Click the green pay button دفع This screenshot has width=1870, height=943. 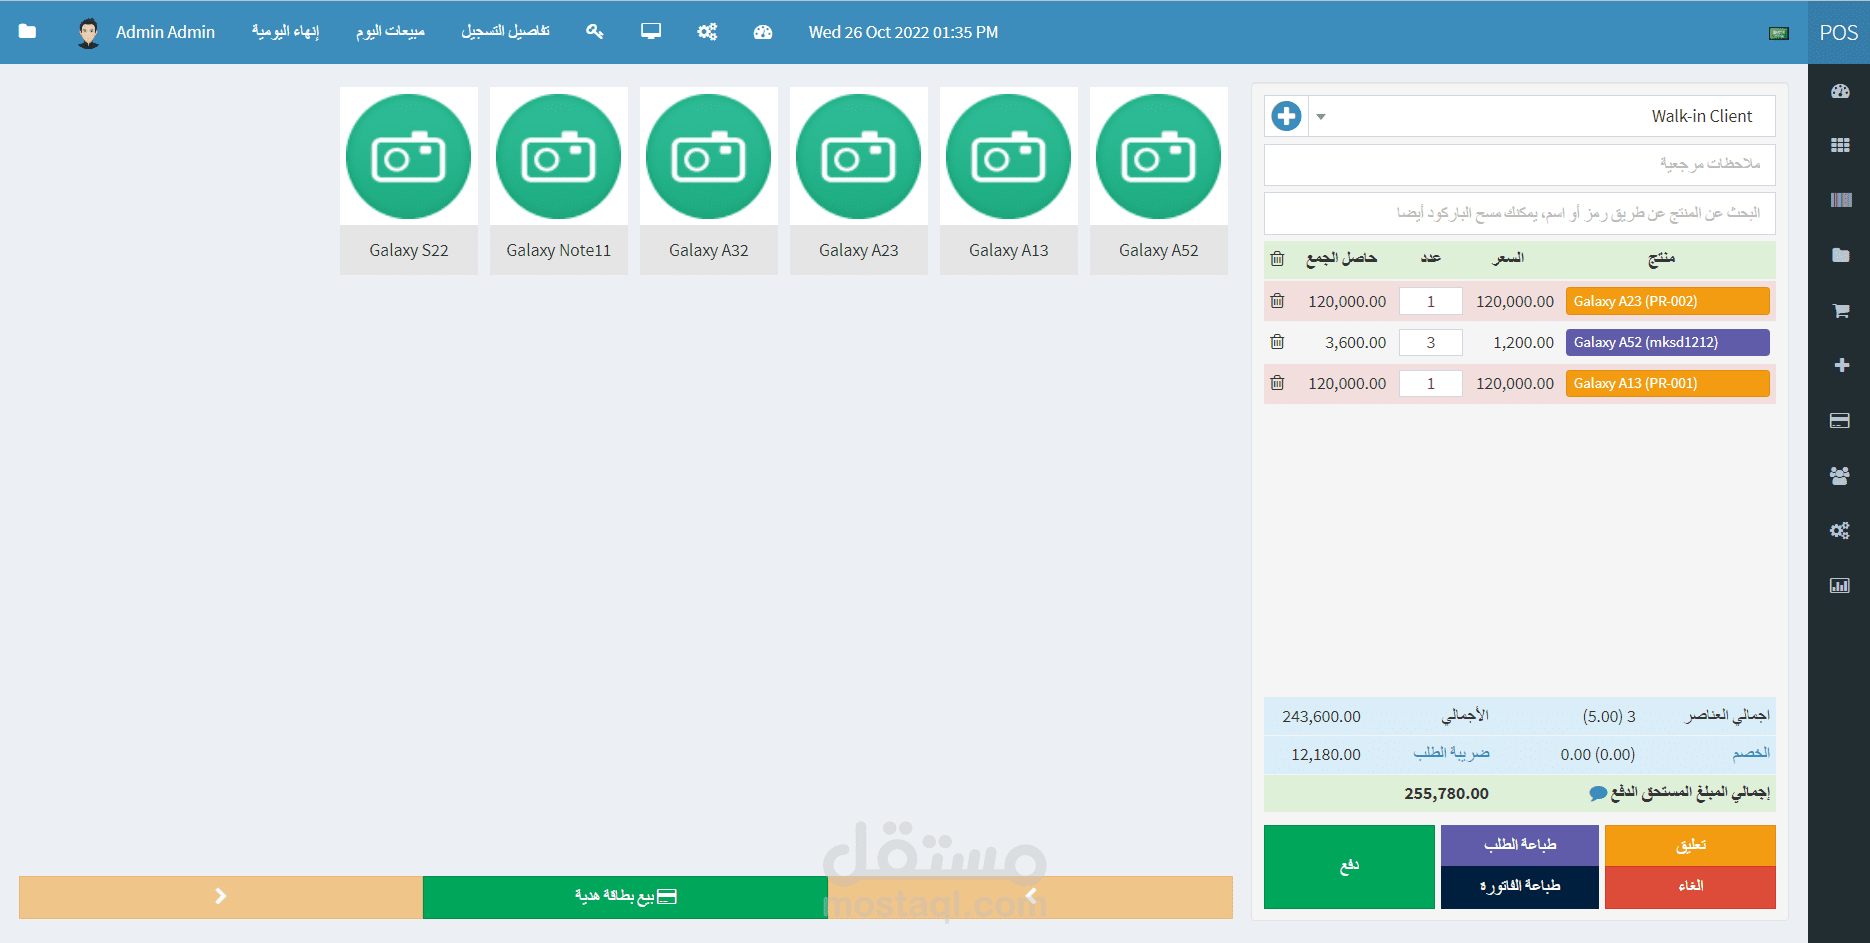pyautogui.click(x=1349, y=867)
